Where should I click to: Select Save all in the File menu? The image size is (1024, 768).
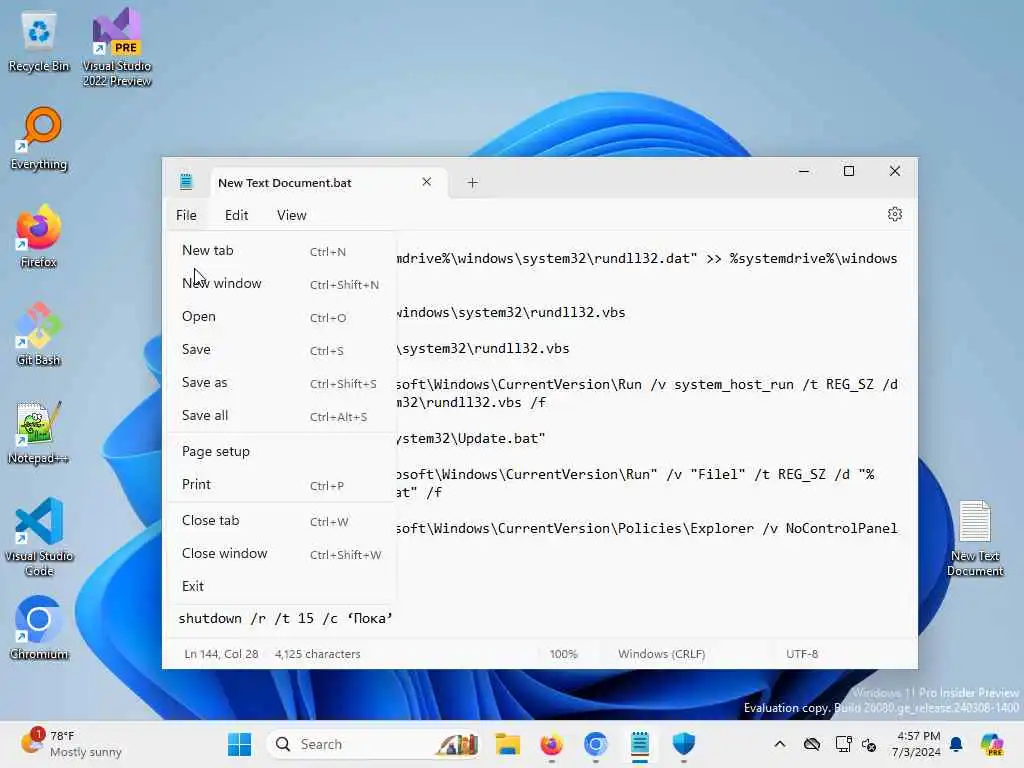point(281,415)
